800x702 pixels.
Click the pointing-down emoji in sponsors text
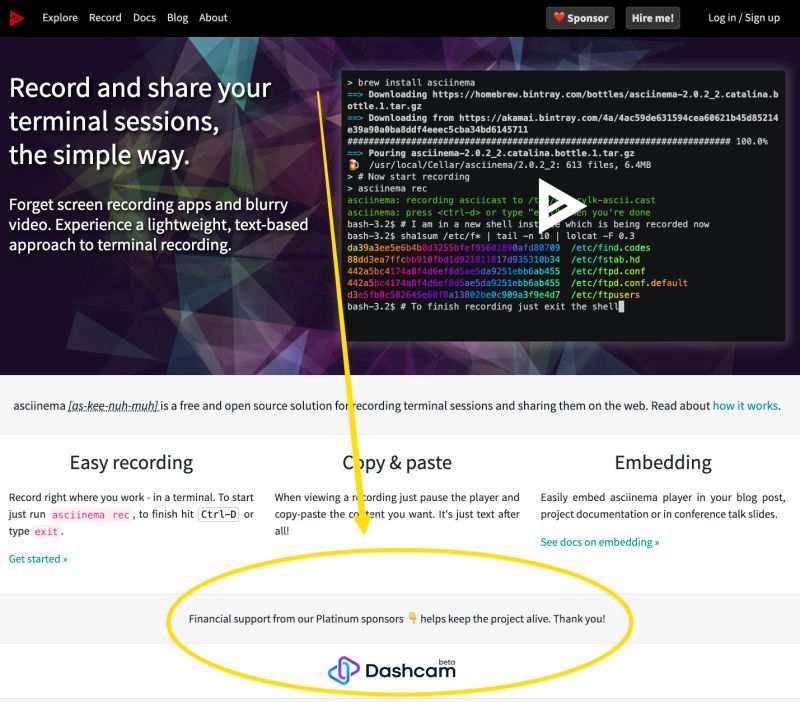(x=412, y=618)
